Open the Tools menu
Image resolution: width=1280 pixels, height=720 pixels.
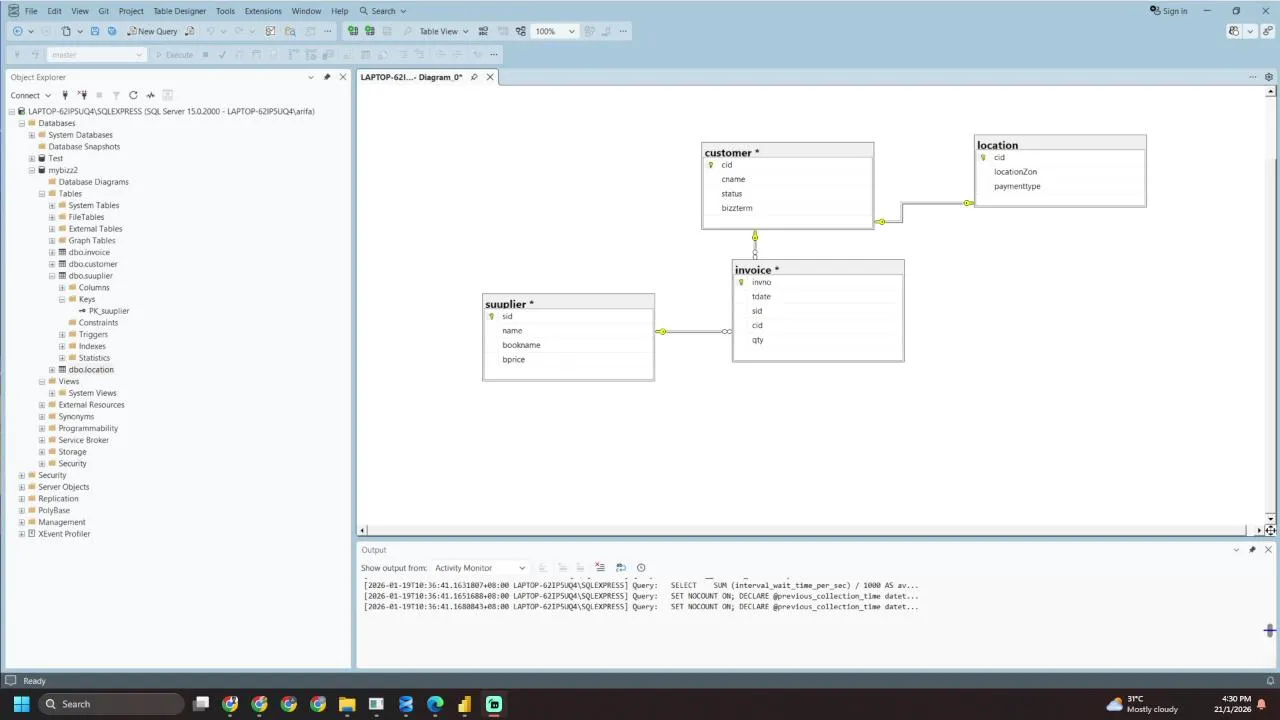225,11
